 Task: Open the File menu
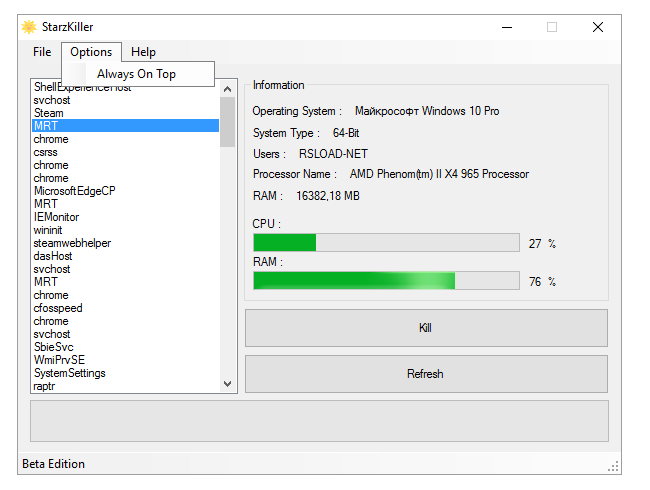42,52
